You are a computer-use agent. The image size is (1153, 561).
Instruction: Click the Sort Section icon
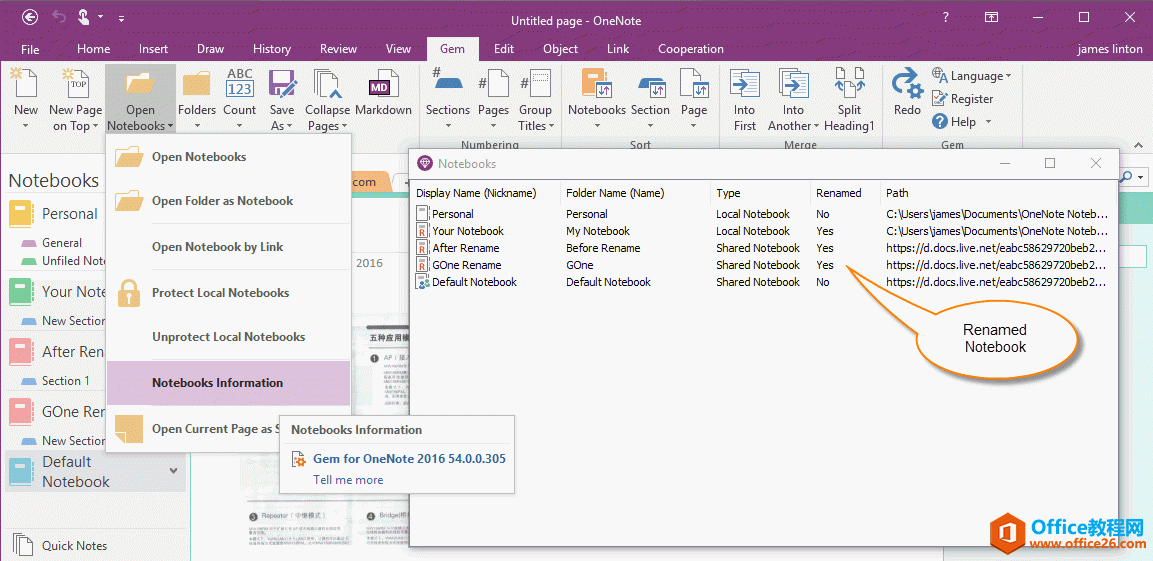[651, 87]
